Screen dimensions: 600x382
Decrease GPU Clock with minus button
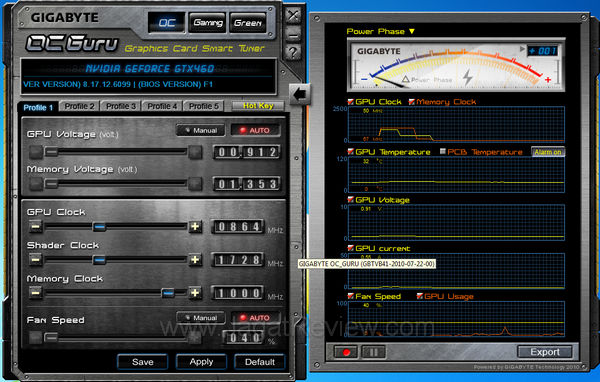[35, 227]
